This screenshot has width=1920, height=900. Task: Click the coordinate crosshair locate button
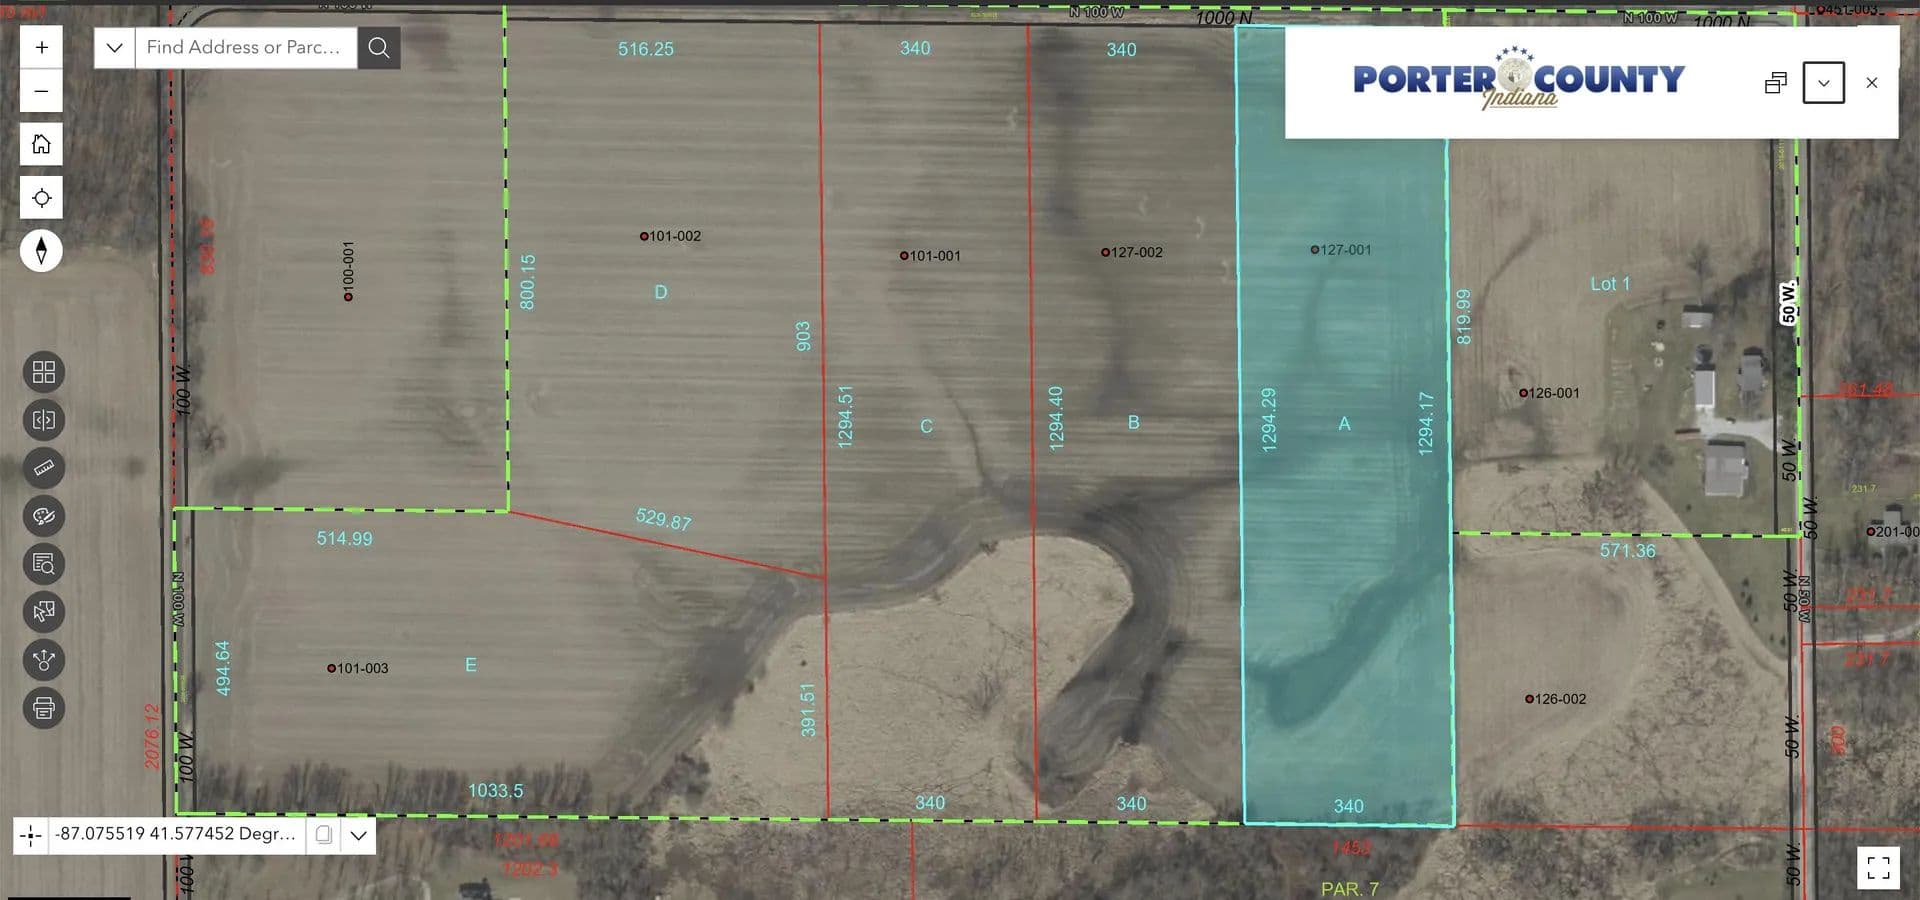[31, 834]
